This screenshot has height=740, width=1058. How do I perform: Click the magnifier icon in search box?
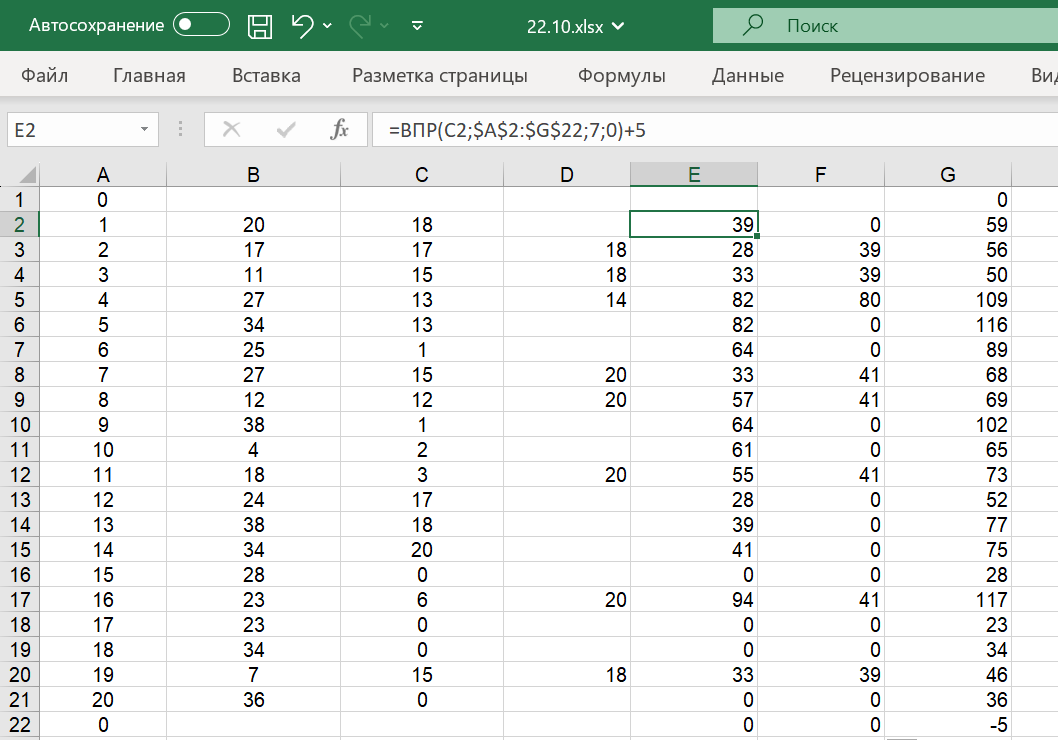coord(754,25)
